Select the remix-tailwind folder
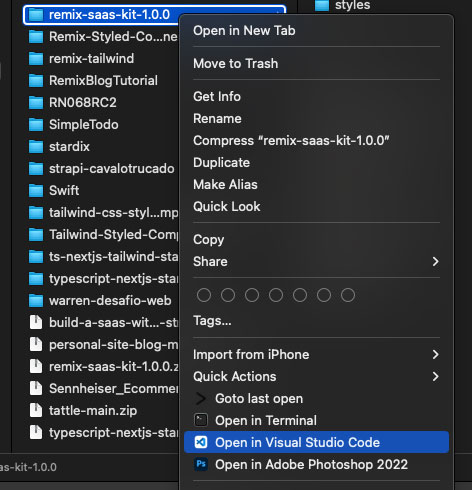 [82, 59]
